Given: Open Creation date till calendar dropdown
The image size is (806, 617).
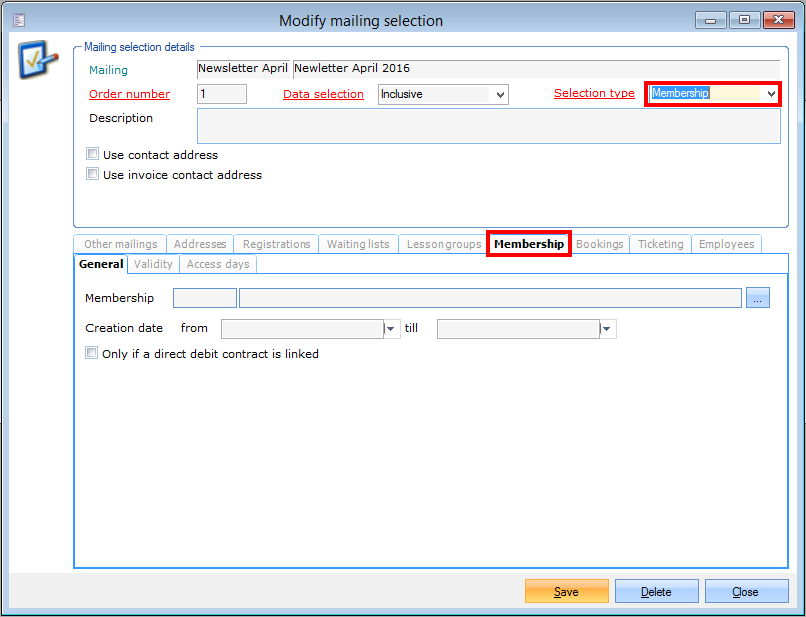Looking at the screenshot, I should 607,329.
